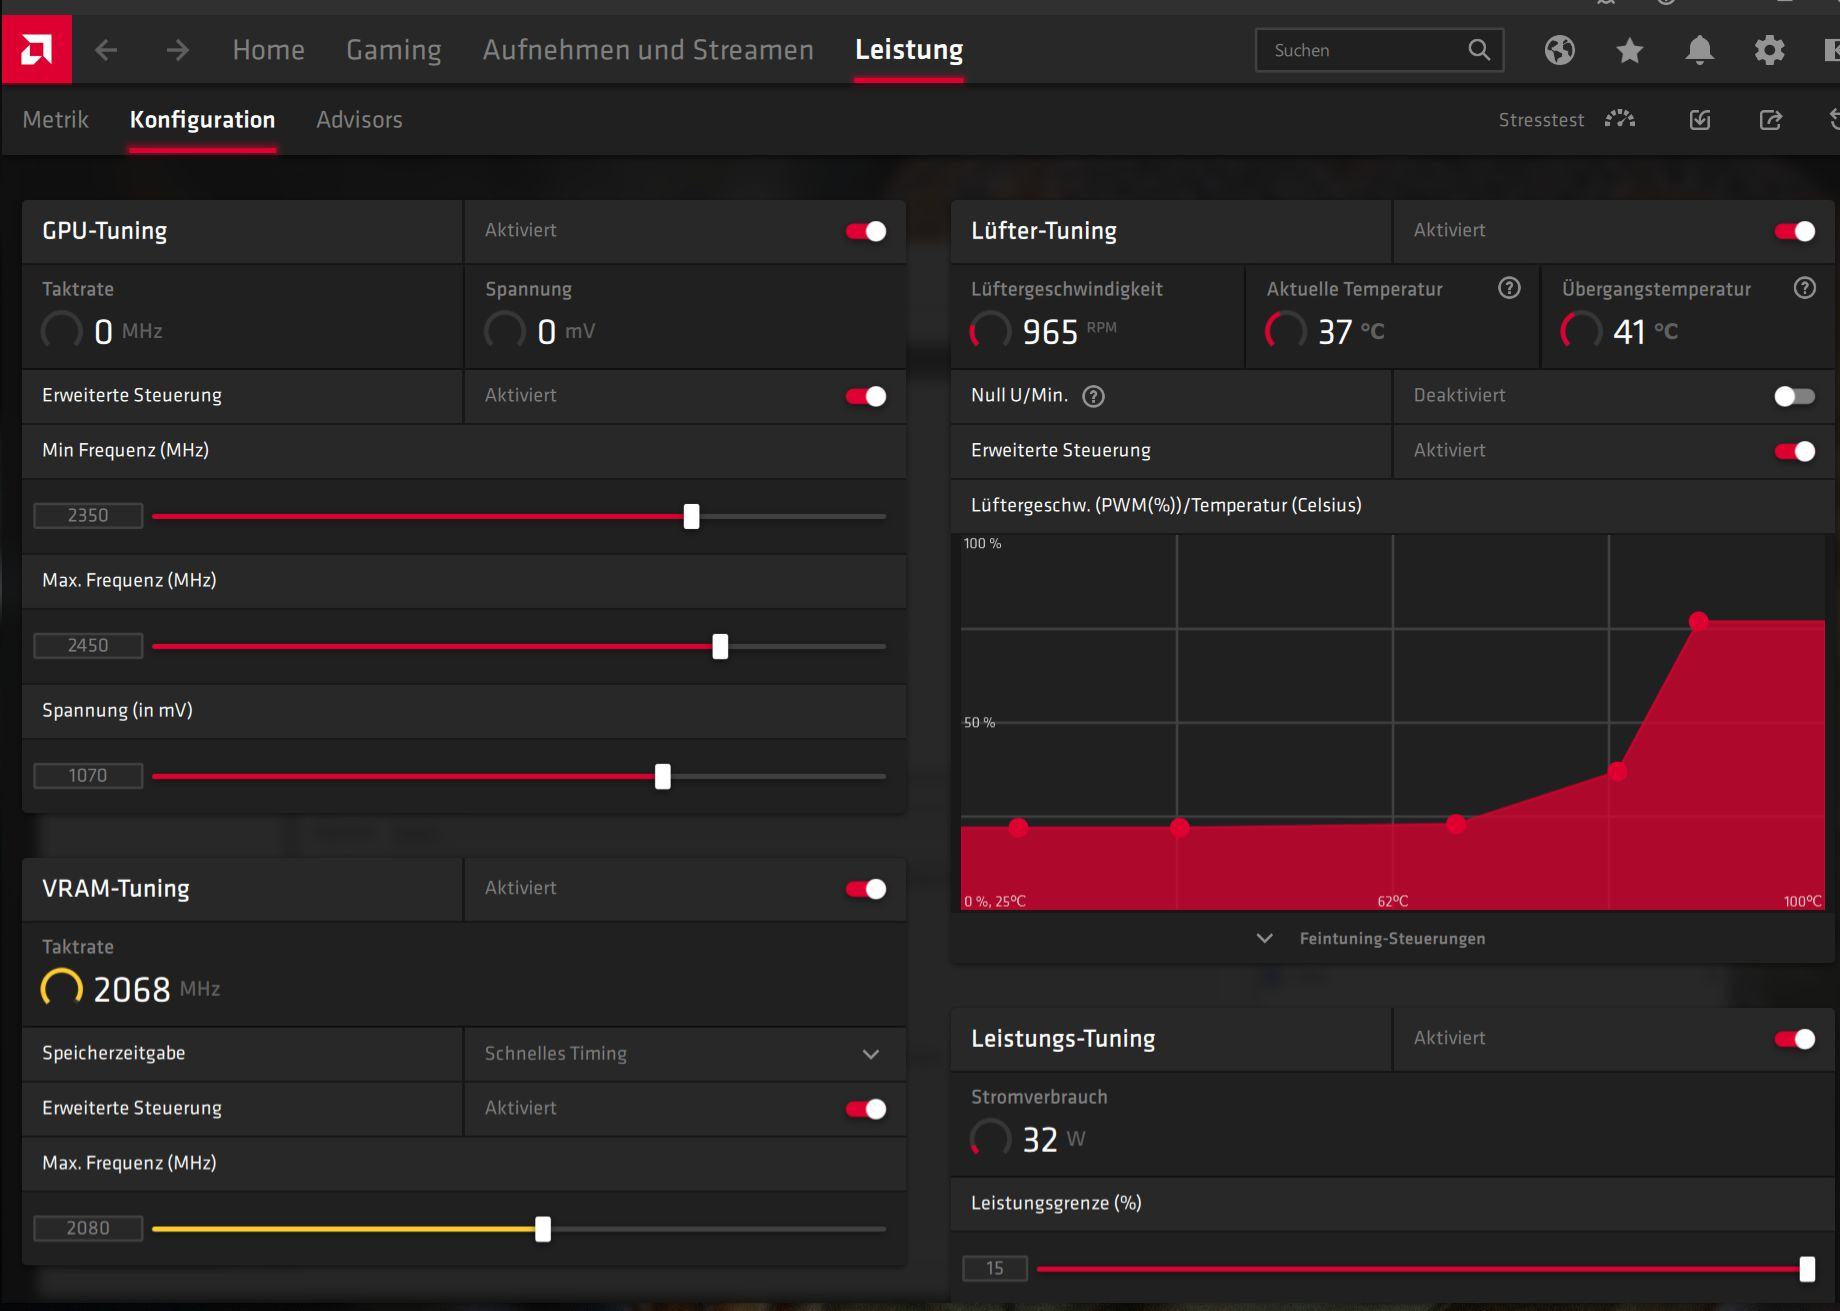Toggle VRAM-Tuning switch
This screenshot has width=1840, height=1311.
(866, 889)
